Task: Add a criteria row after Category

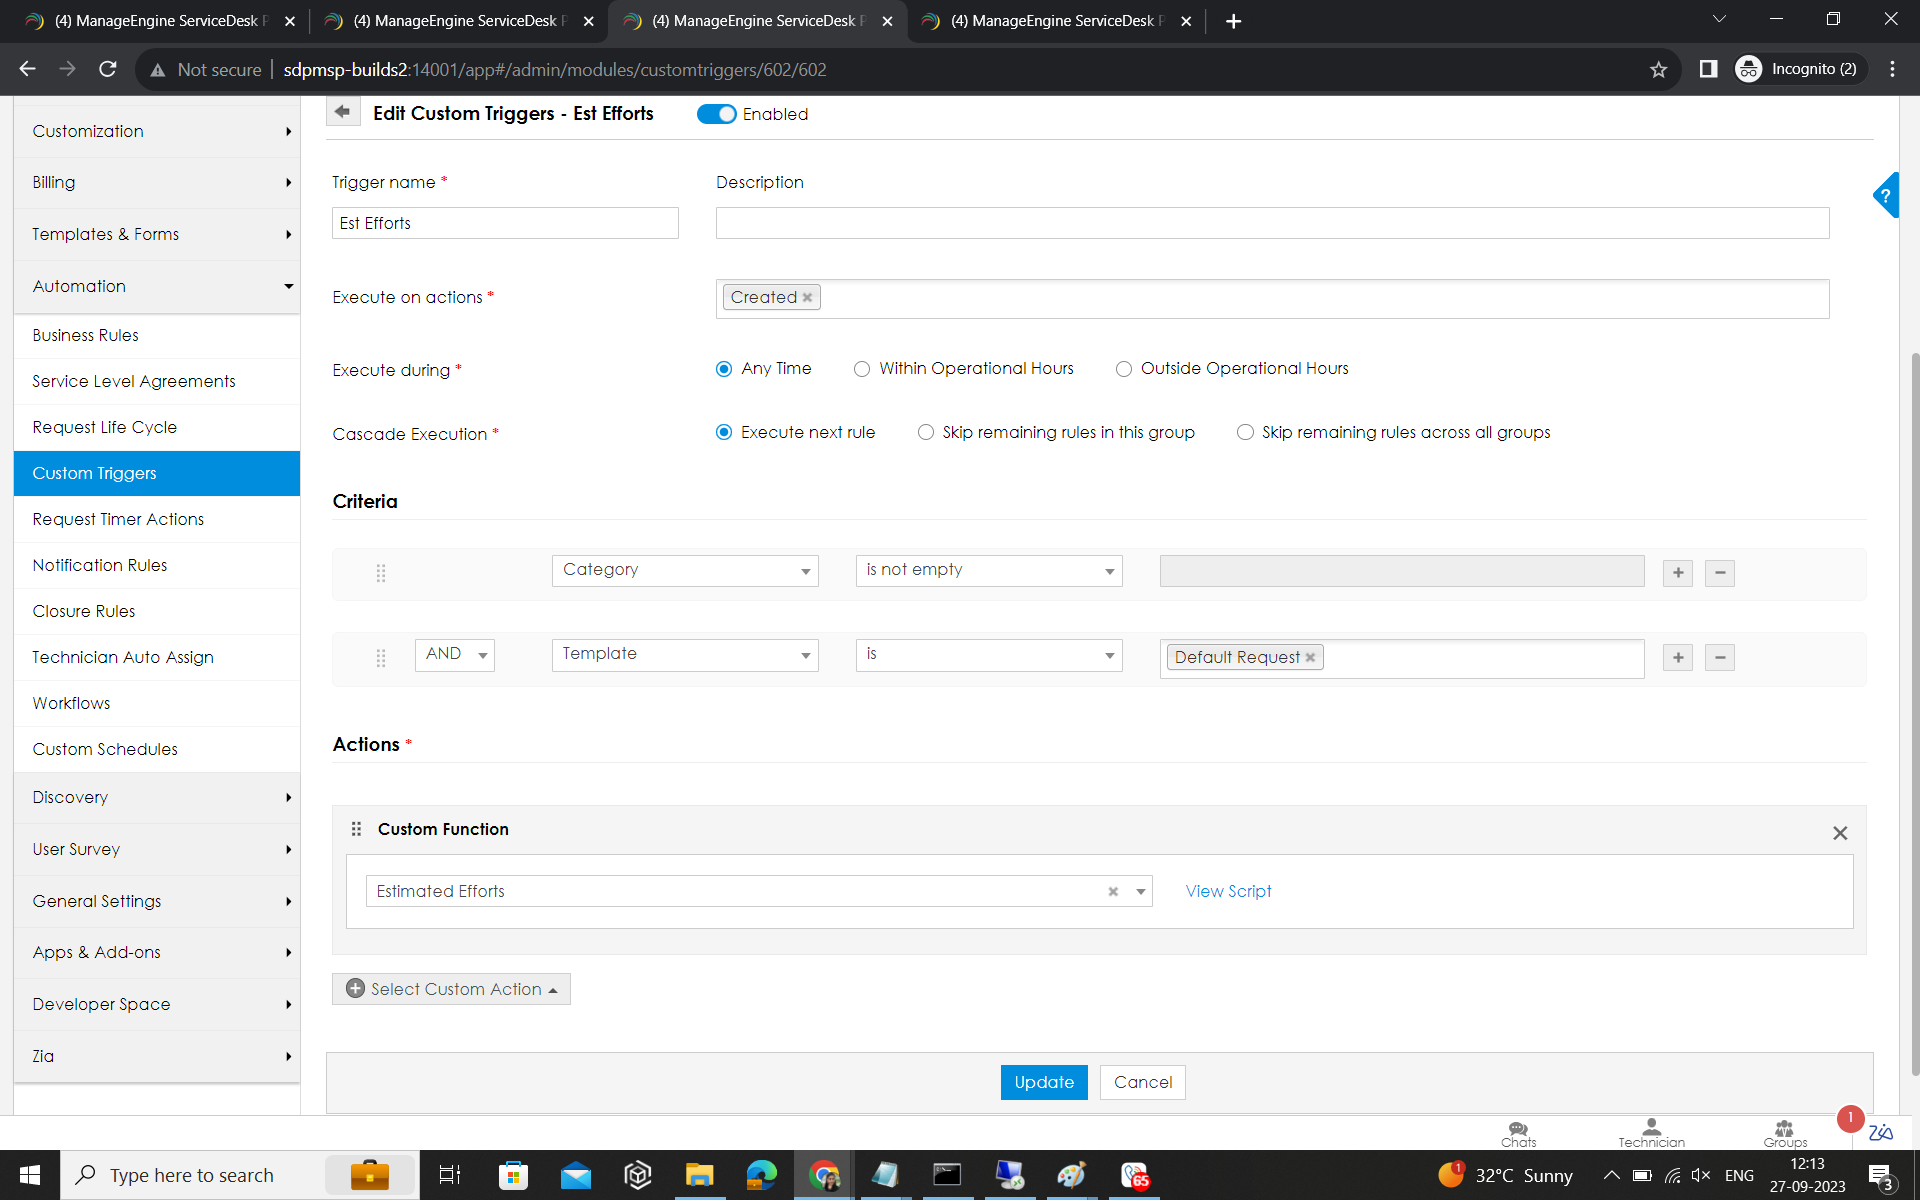Action: point(1677,573)
